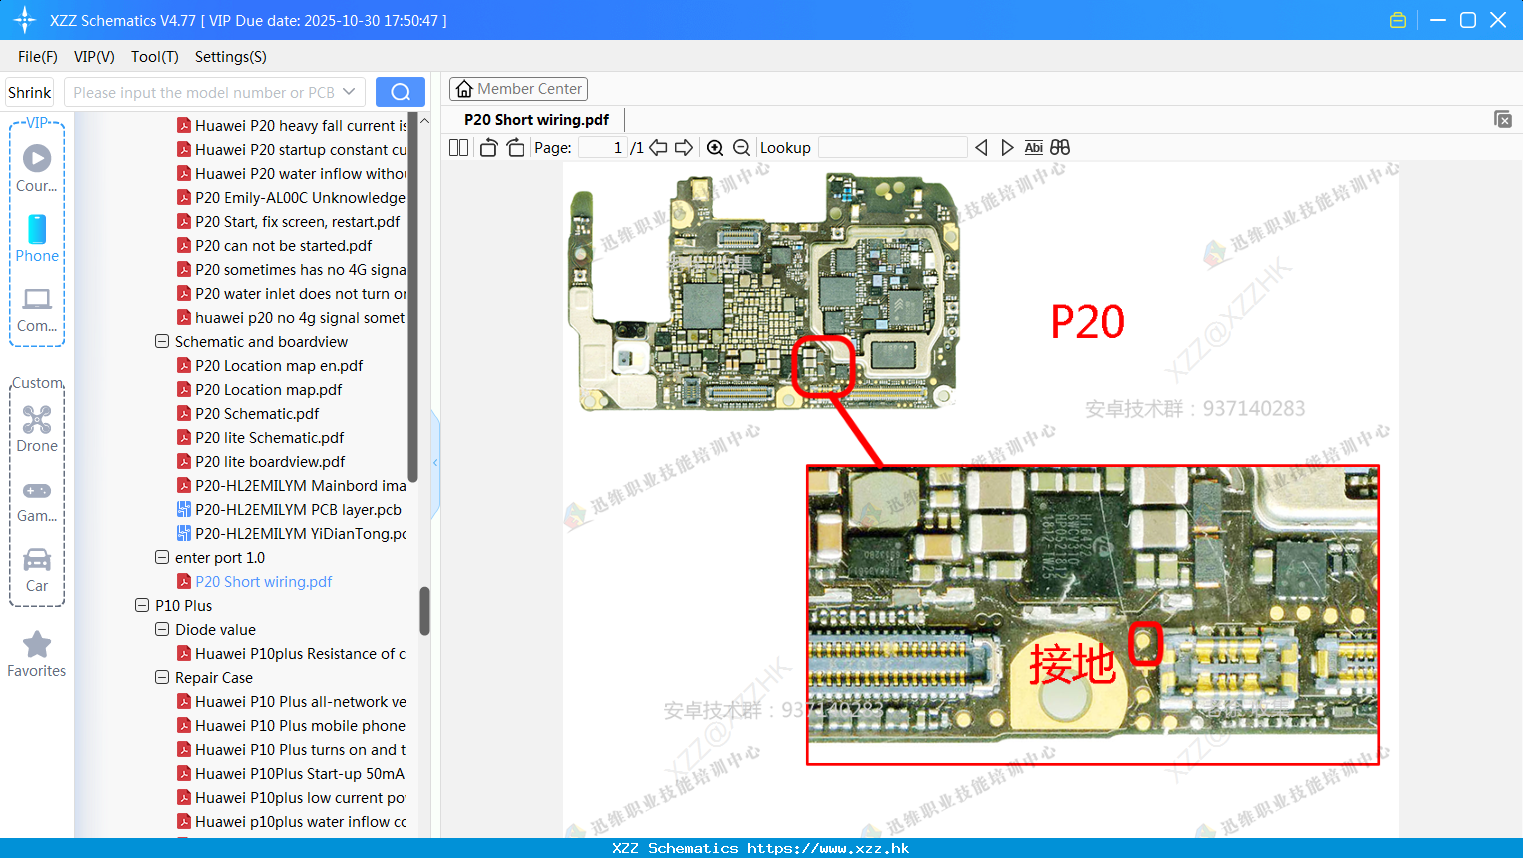Viewport: 1523px width, 858px height.
Task: Open Huawei p10plus water inflow file
Action: tap(300, 821)
